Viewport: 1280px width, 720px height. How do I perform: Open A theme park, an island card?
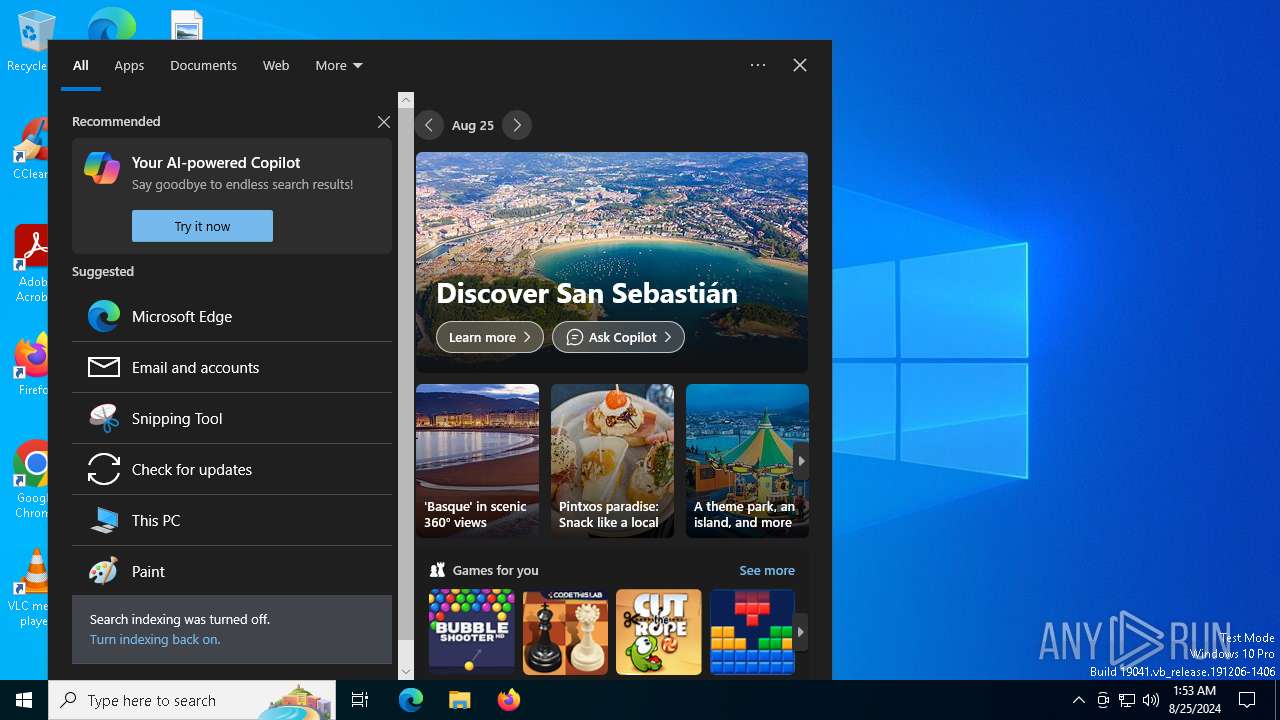747,461
